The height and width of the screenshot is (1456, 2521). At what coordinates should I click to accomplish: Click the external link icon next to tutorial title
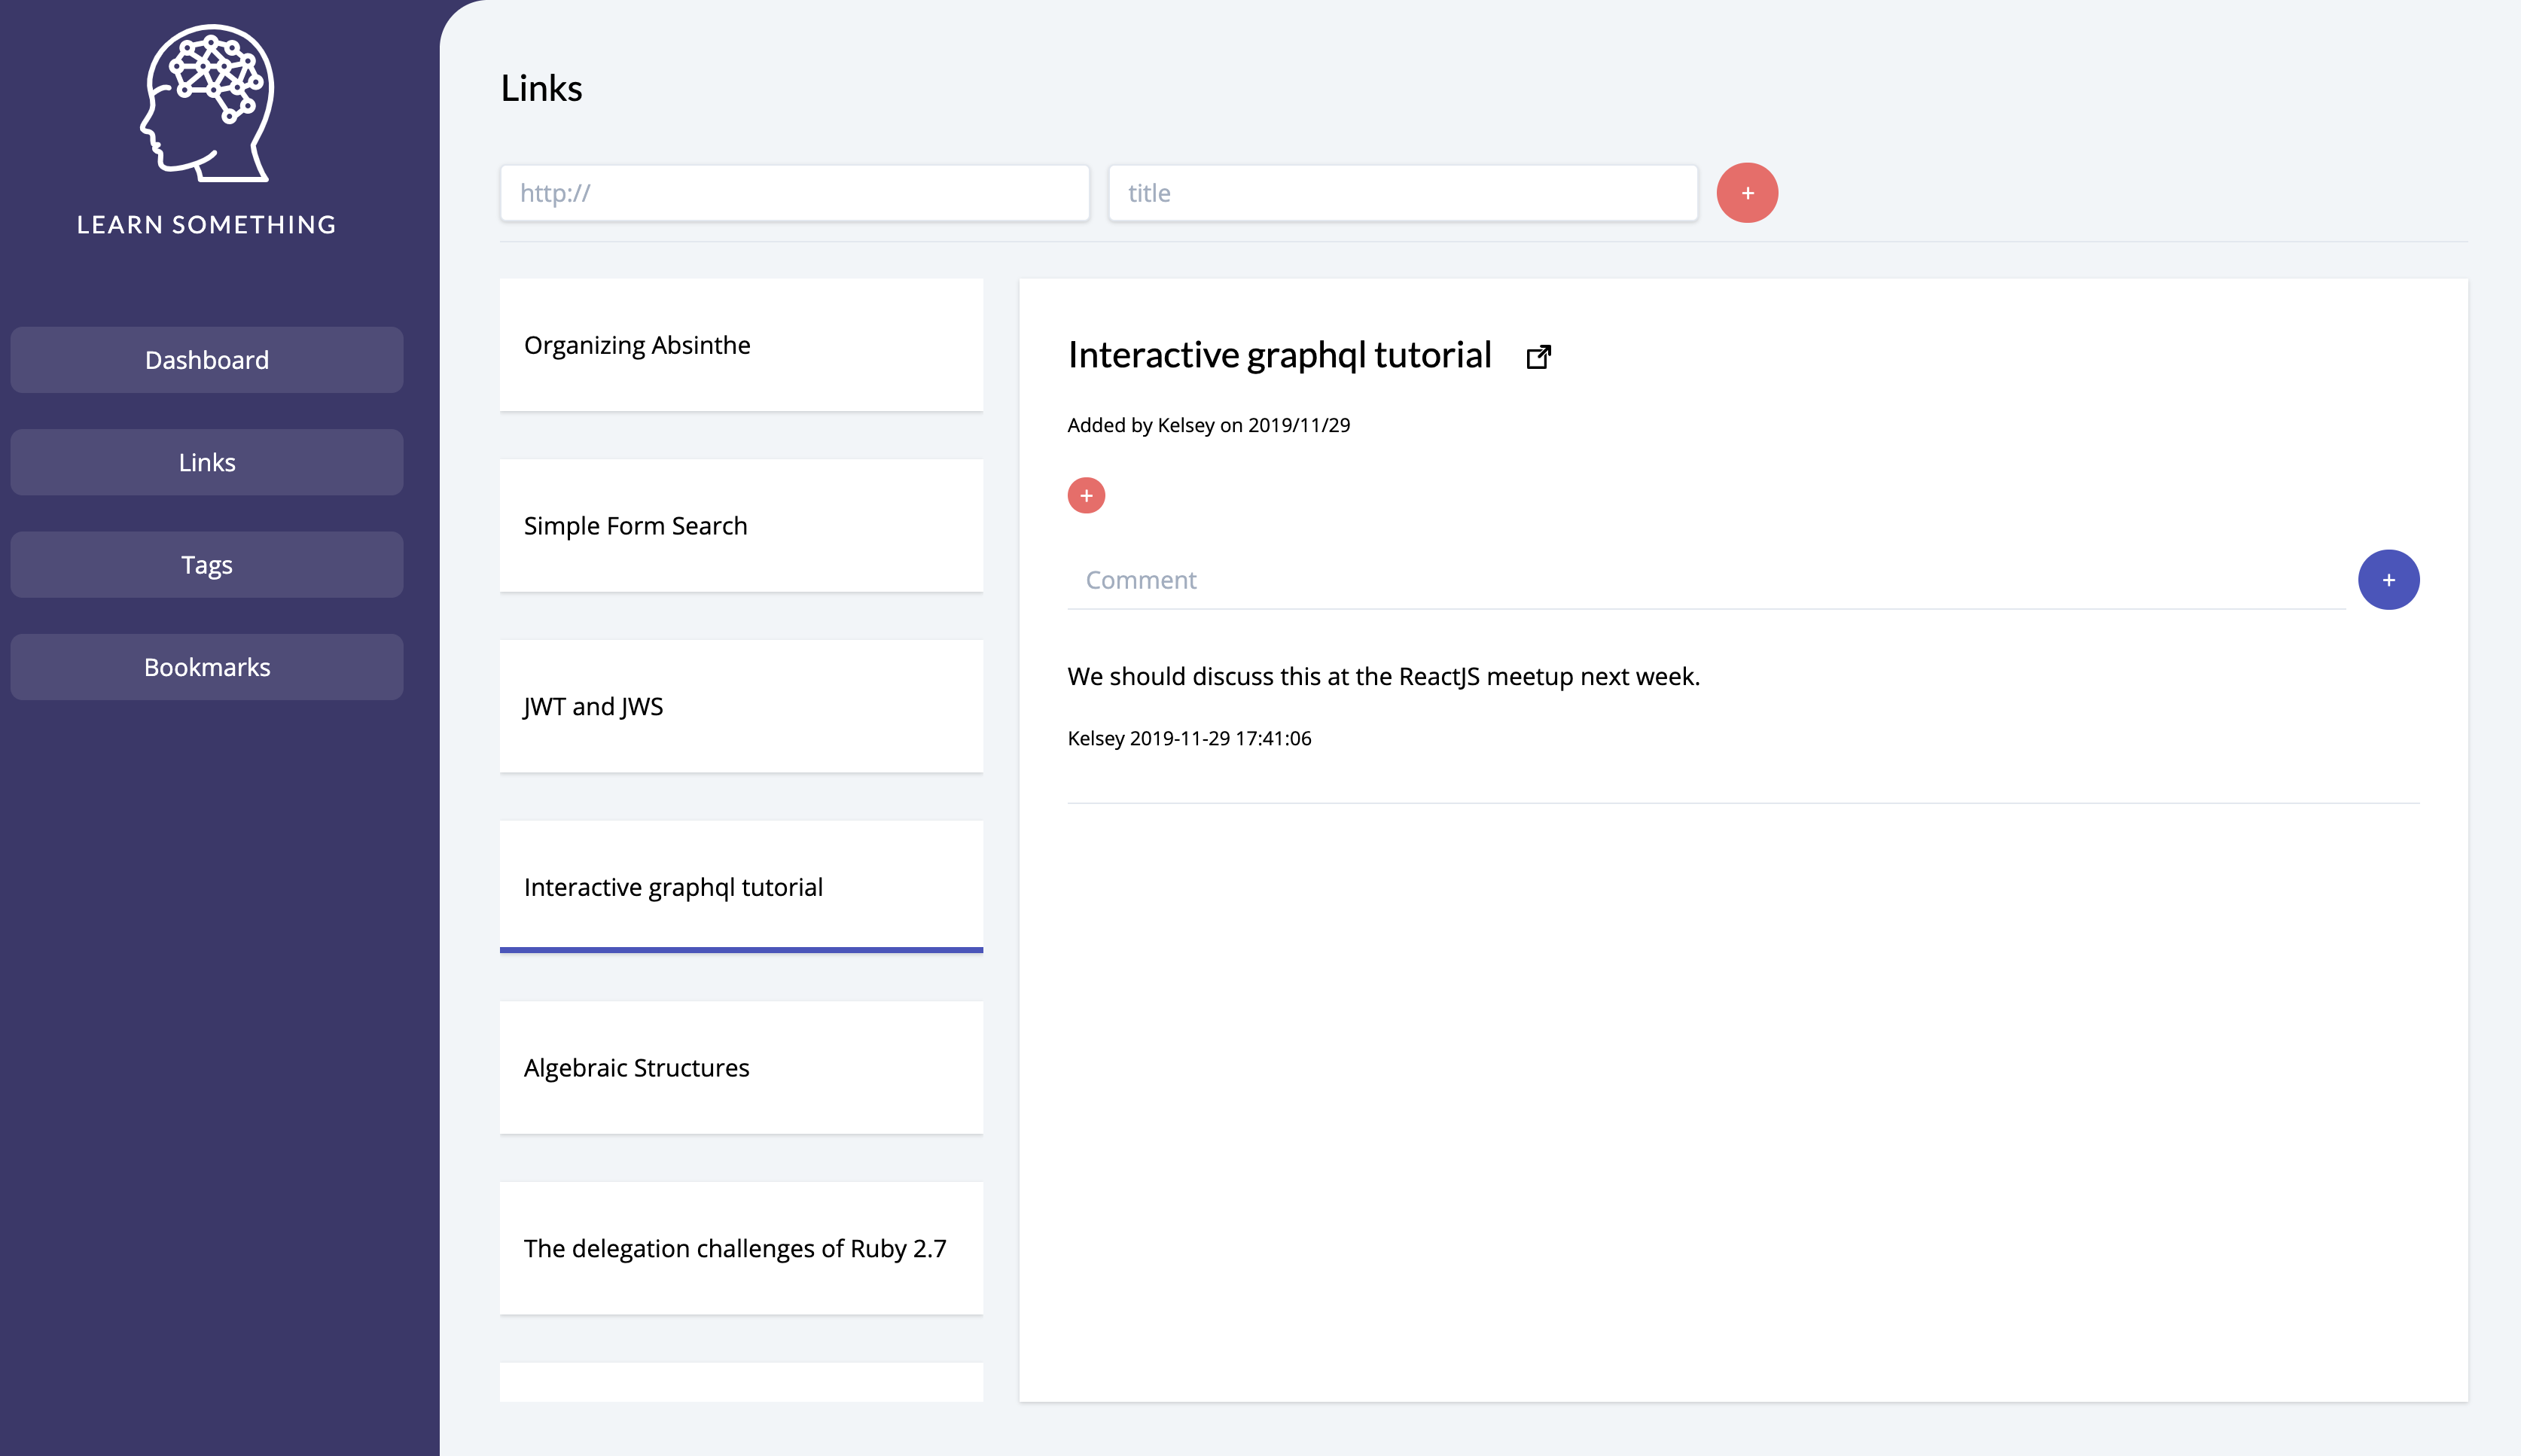pyautogui.click(x=1537, y=354)
